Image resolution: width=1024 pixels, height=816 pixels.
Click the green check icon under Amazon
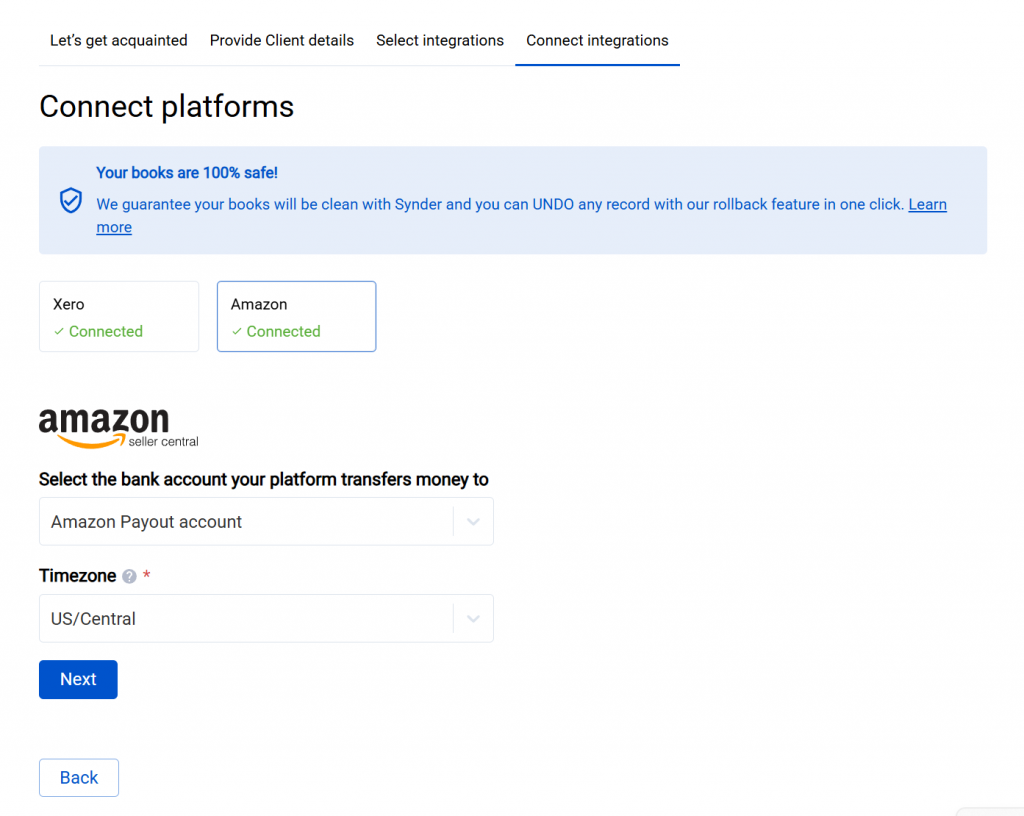tap(236, 332)
